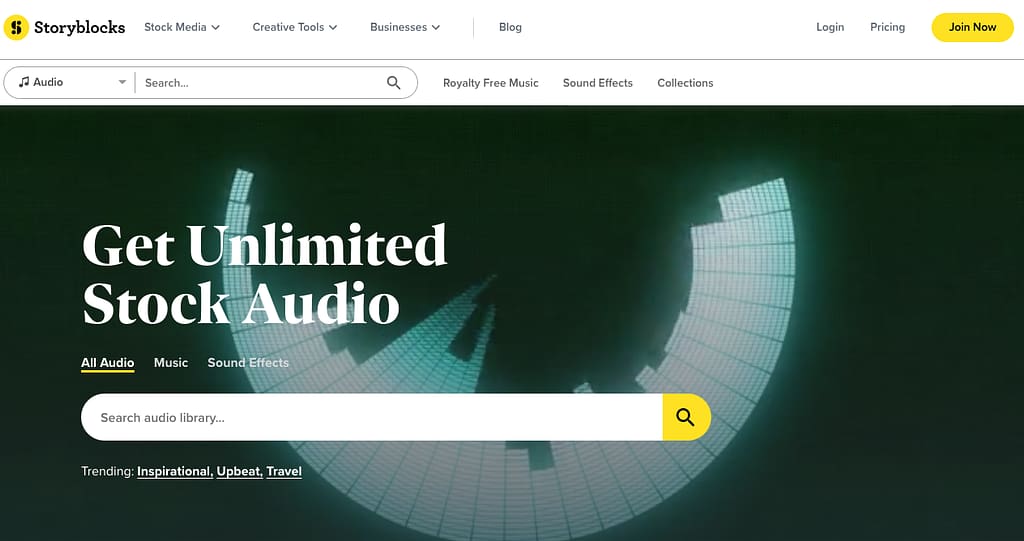The image size is (1024, 541).
Task: Switch to the Music tab
Action: click(x=171, y=363)
